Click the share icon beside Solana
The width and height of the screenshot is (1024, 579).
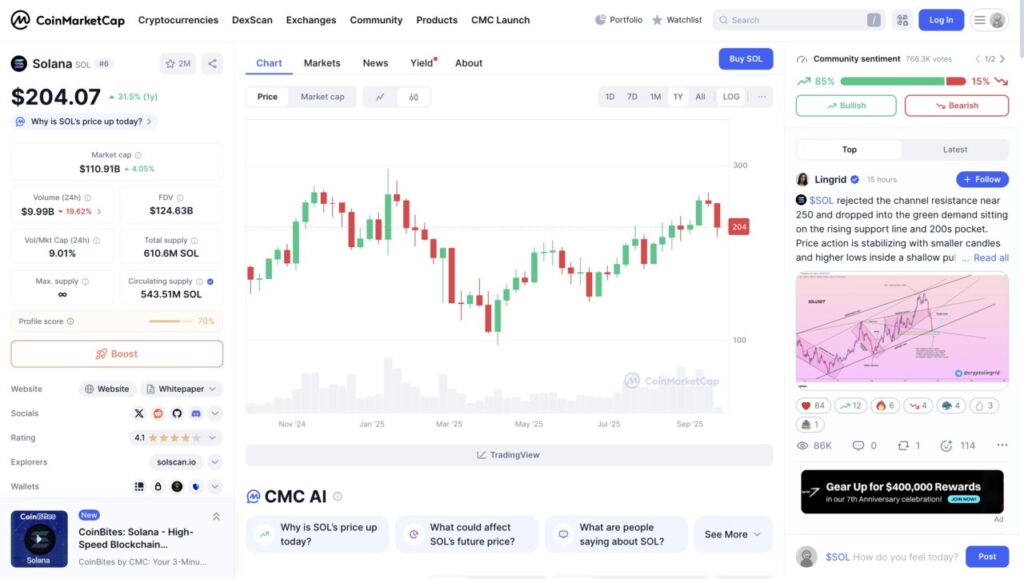(x=212, y=63)
